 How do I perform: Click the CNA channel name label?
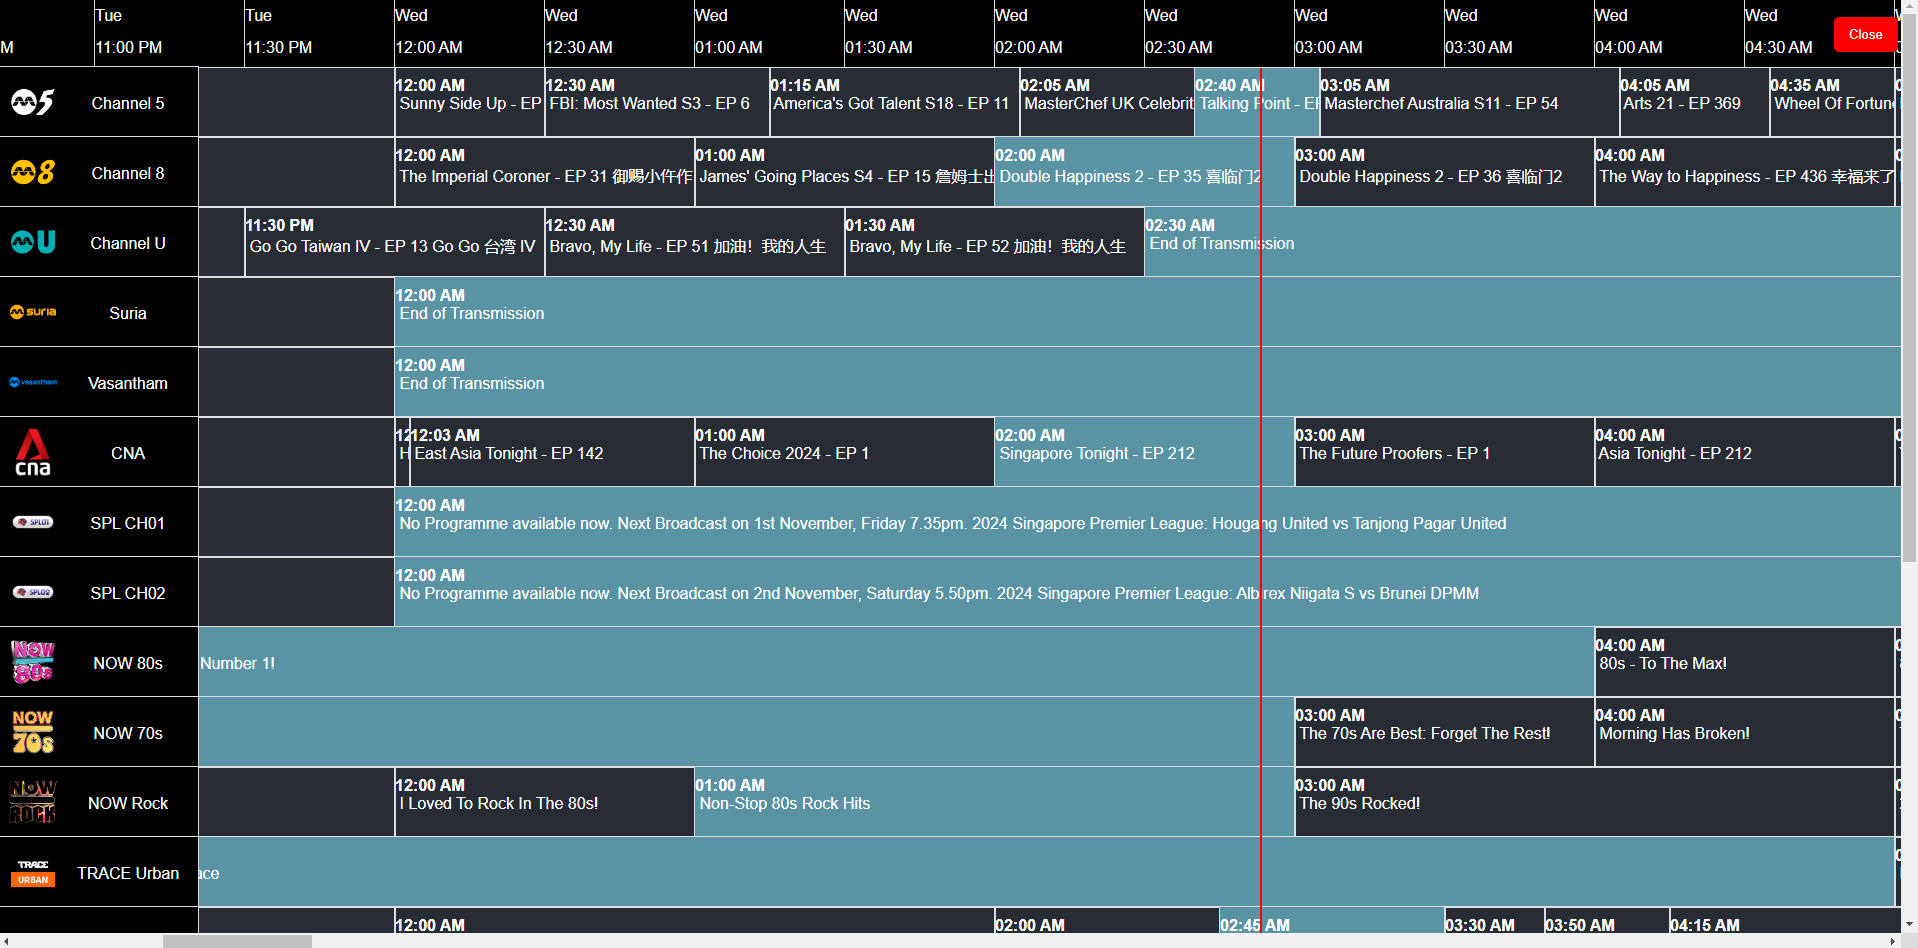[x=128, y=453]
